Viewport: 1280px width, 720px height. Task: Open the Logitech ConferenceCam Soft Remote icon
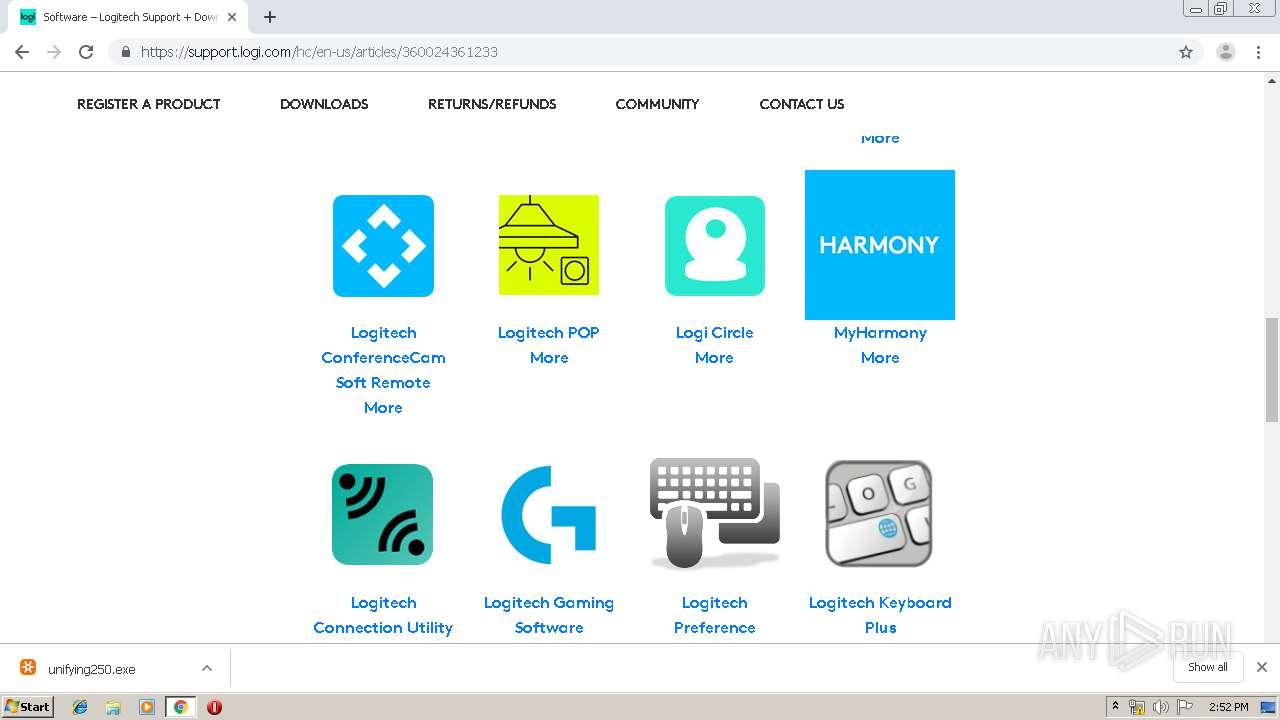[x=383, y=246]
